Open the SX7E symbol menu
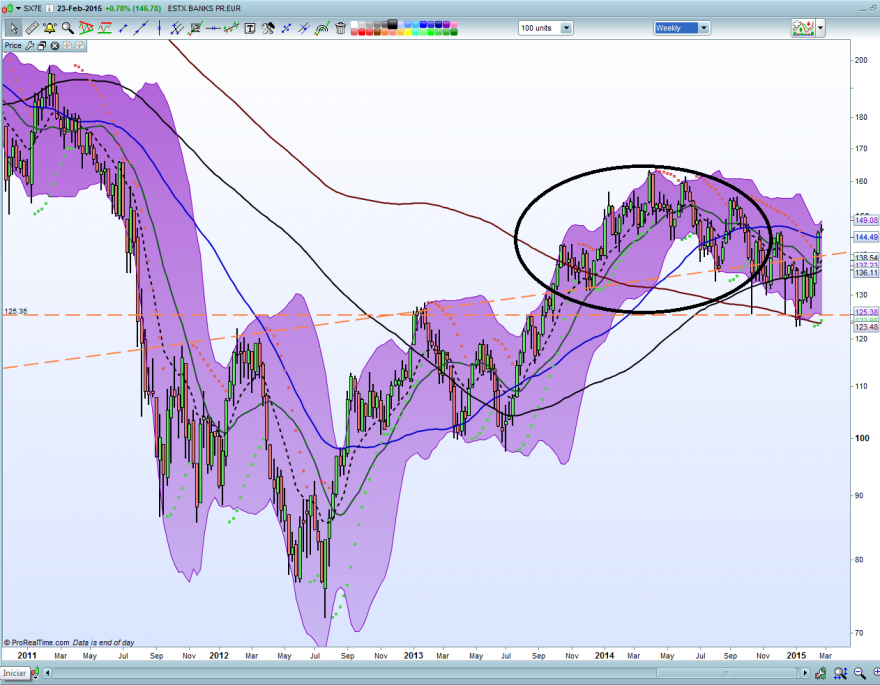Screen dimensions: 880x685 coord(18,7)
